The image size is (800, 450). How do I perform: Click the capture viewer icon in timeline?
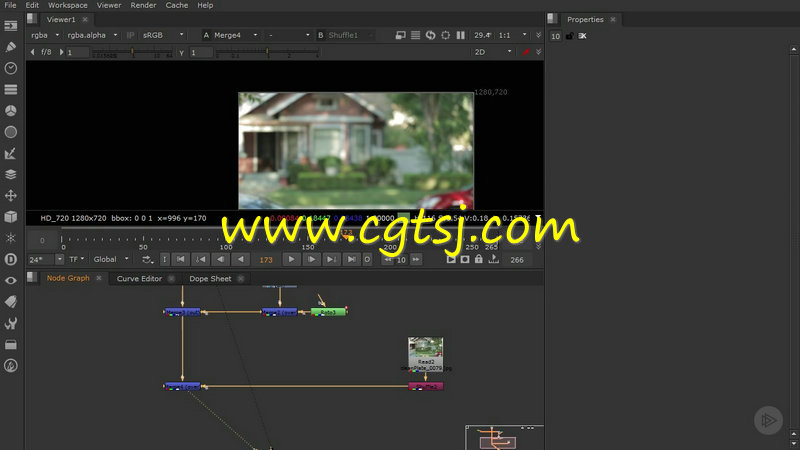(465, 259)
